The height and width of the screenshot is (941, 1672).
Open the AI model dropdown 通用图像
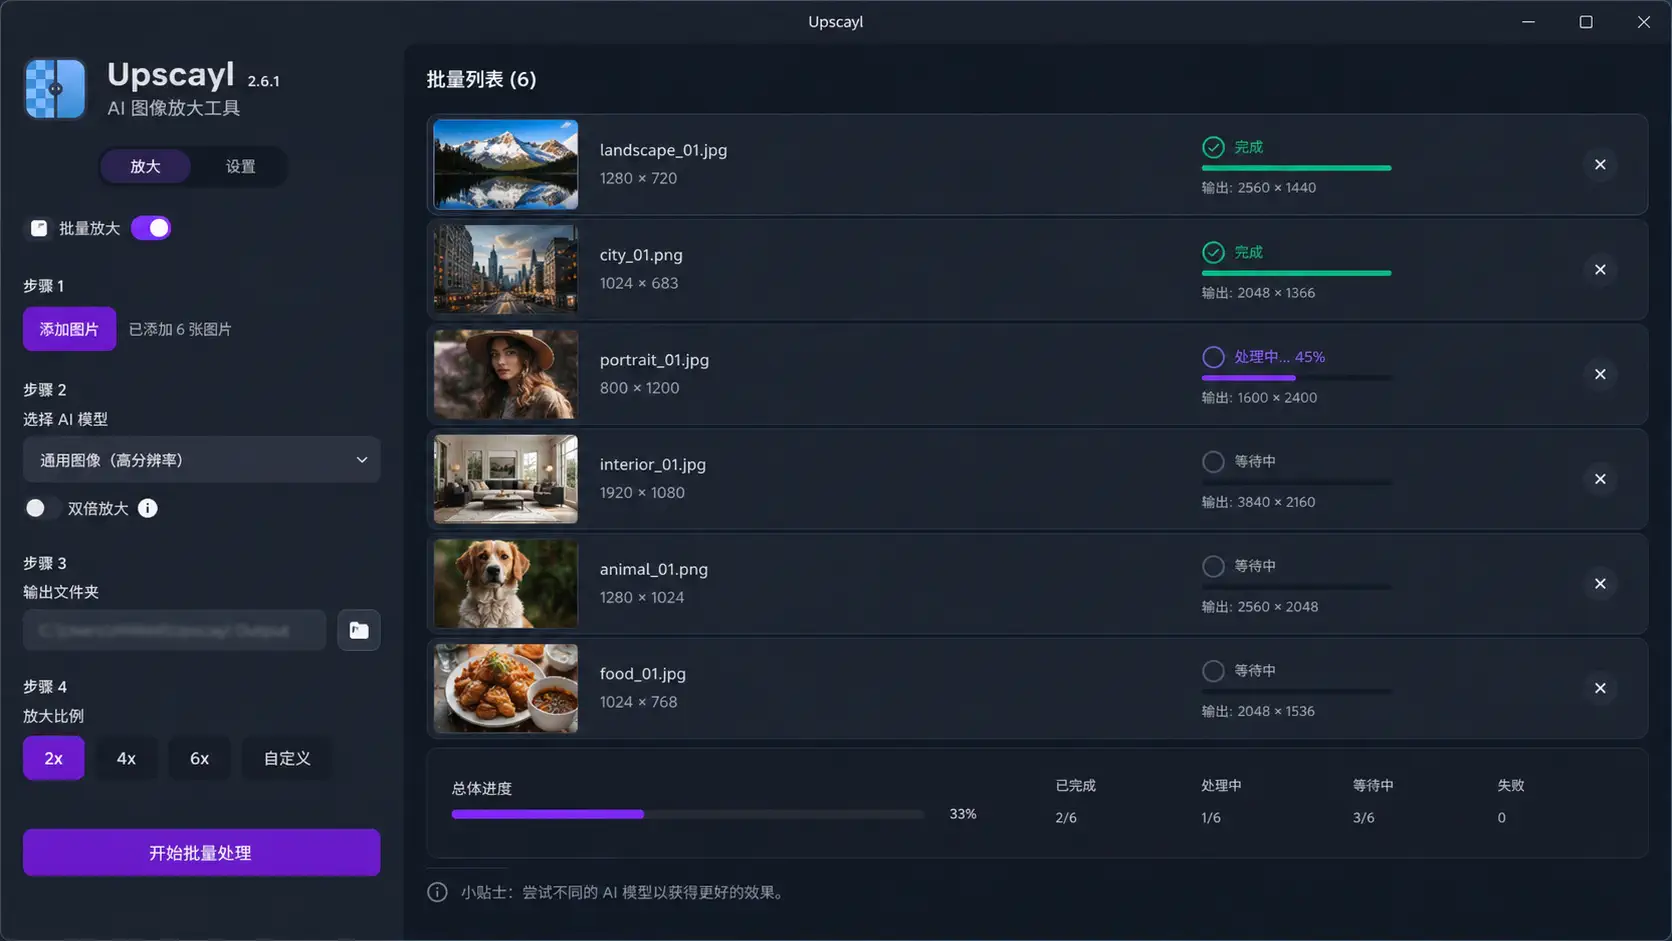pyautogui.click(x=202, y=460)
